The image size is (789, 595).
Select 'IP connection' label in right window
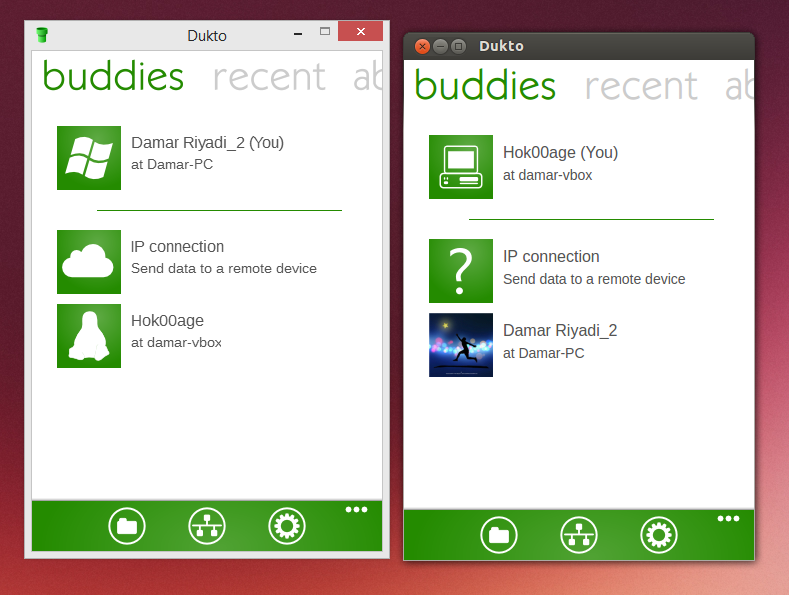pos(551,257)
